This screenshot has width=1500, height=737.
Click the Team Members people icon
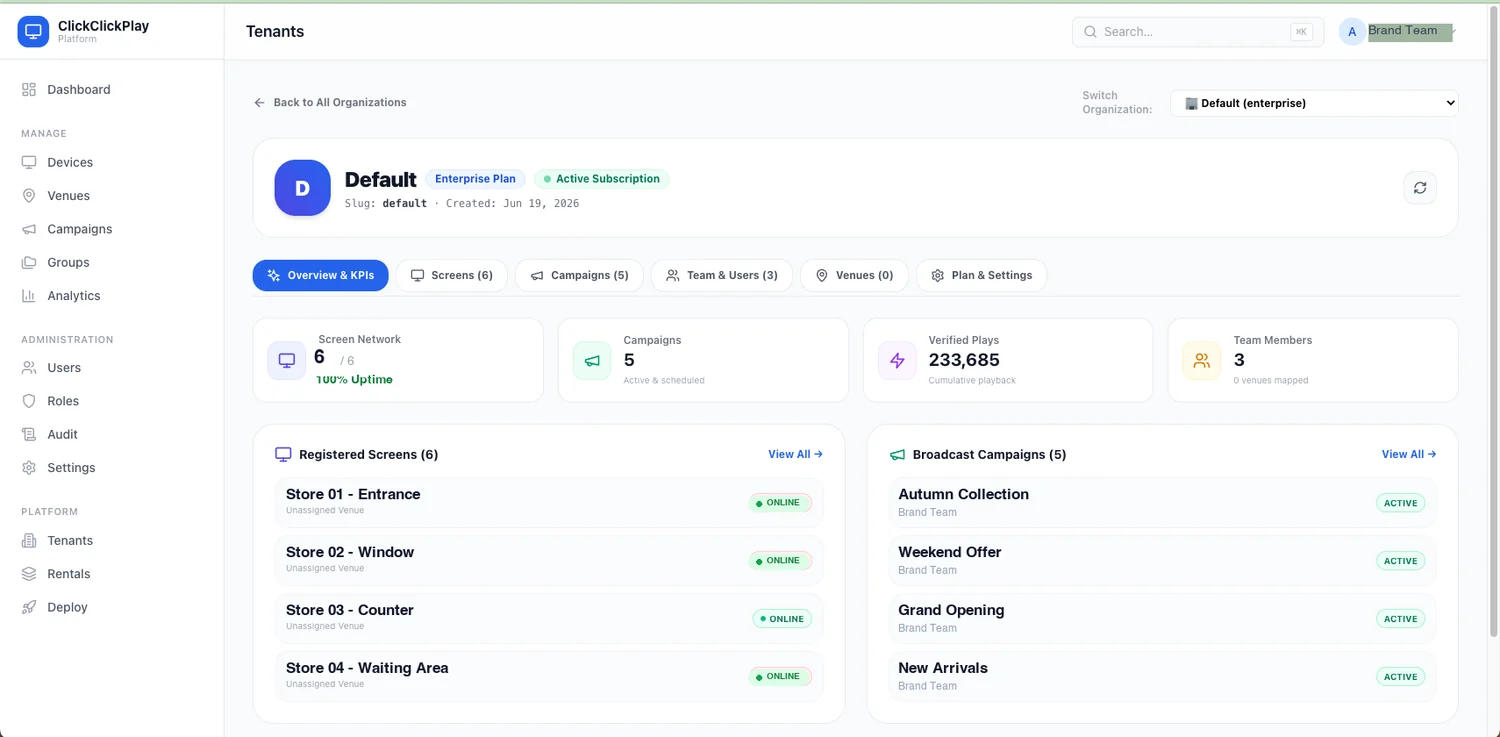1202,361
